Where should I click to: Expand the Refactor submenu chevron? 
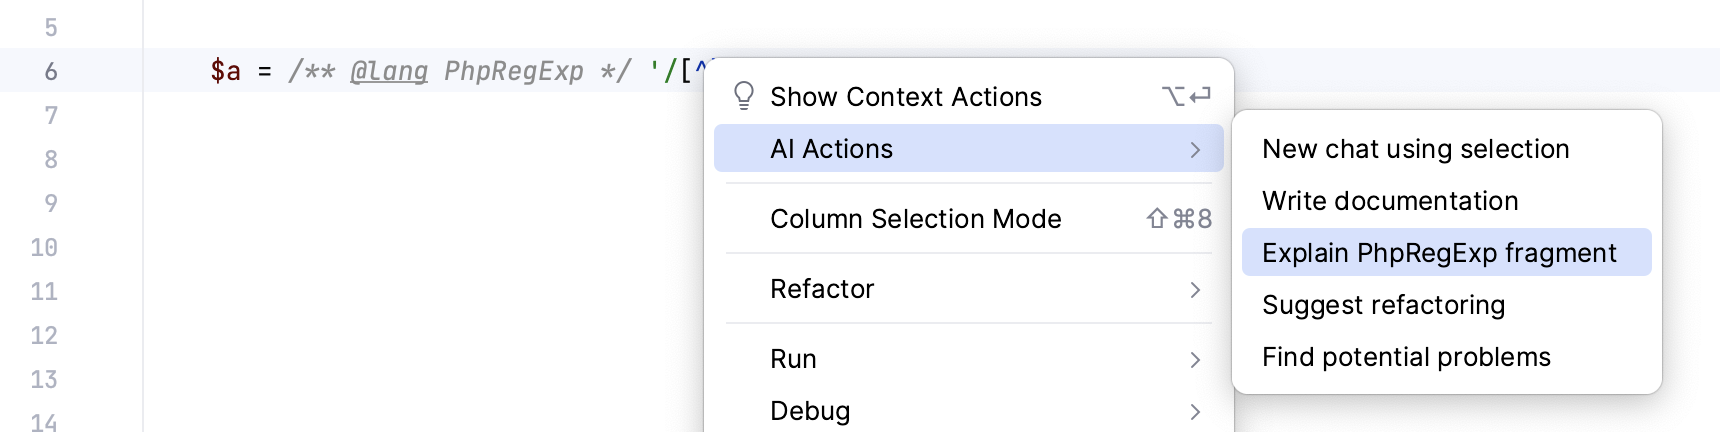click(x=1195, y=290)
